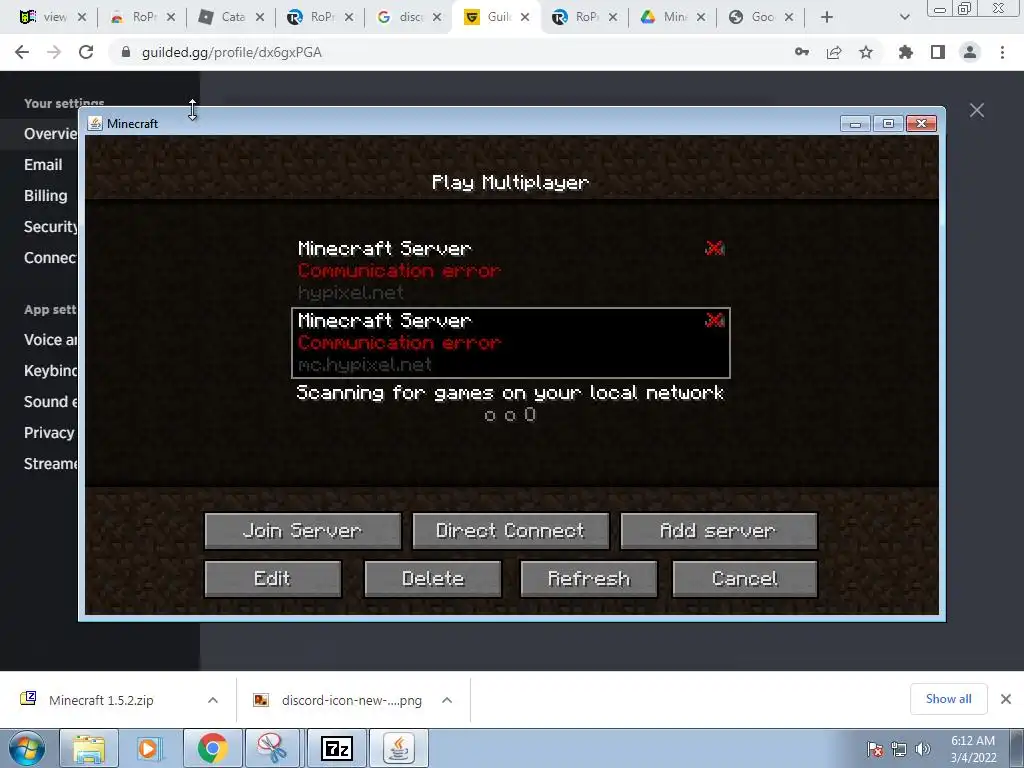
Task: Open the Chrome three-dot menu
Action: tap(1002, 52)
